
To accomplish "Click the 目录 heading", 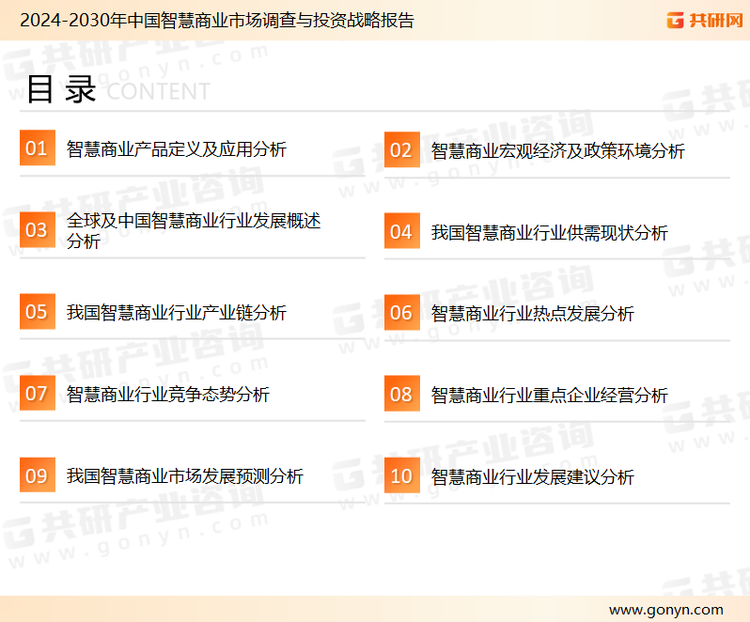I will 61,89.
